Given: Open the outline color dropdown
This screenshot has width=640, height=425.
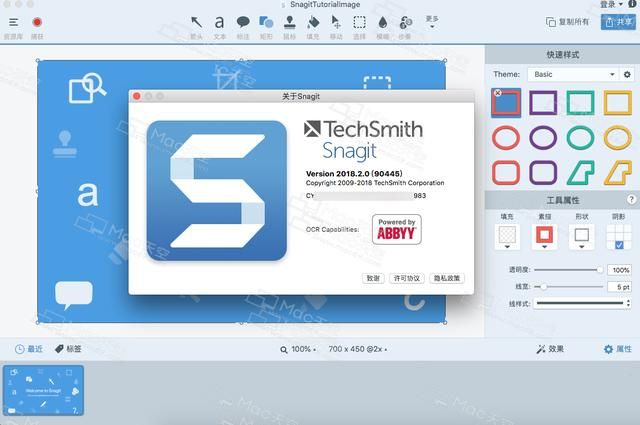Looking at the screenshot, I should tap(544, 237).
